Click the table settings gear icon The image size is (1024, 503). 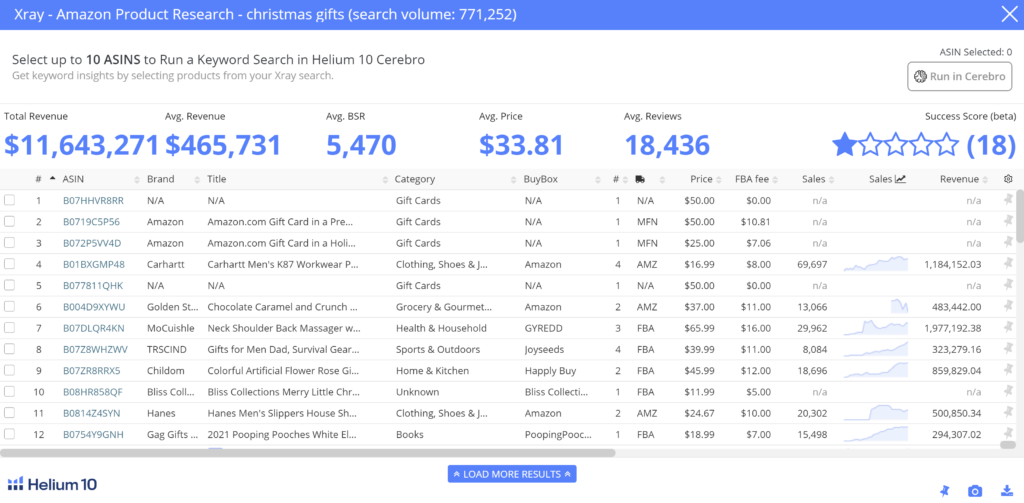[1008, 179]
